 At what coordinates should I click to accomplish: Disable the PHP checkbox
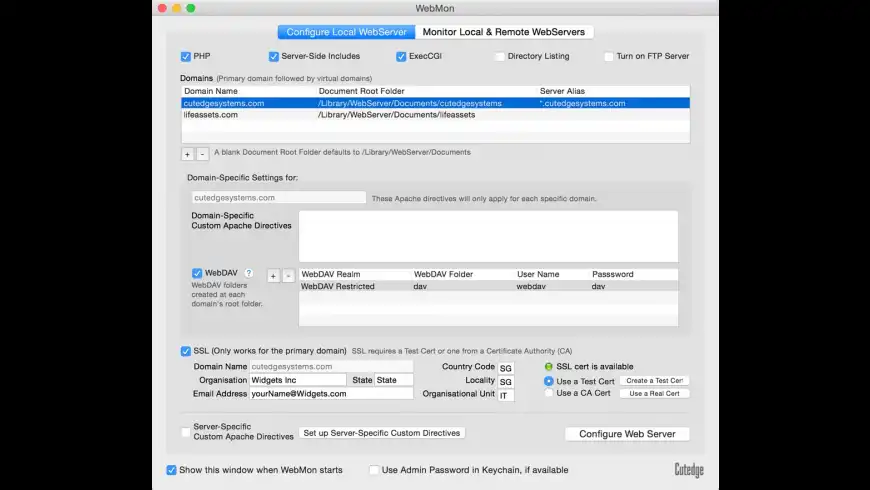coord(186,56)
